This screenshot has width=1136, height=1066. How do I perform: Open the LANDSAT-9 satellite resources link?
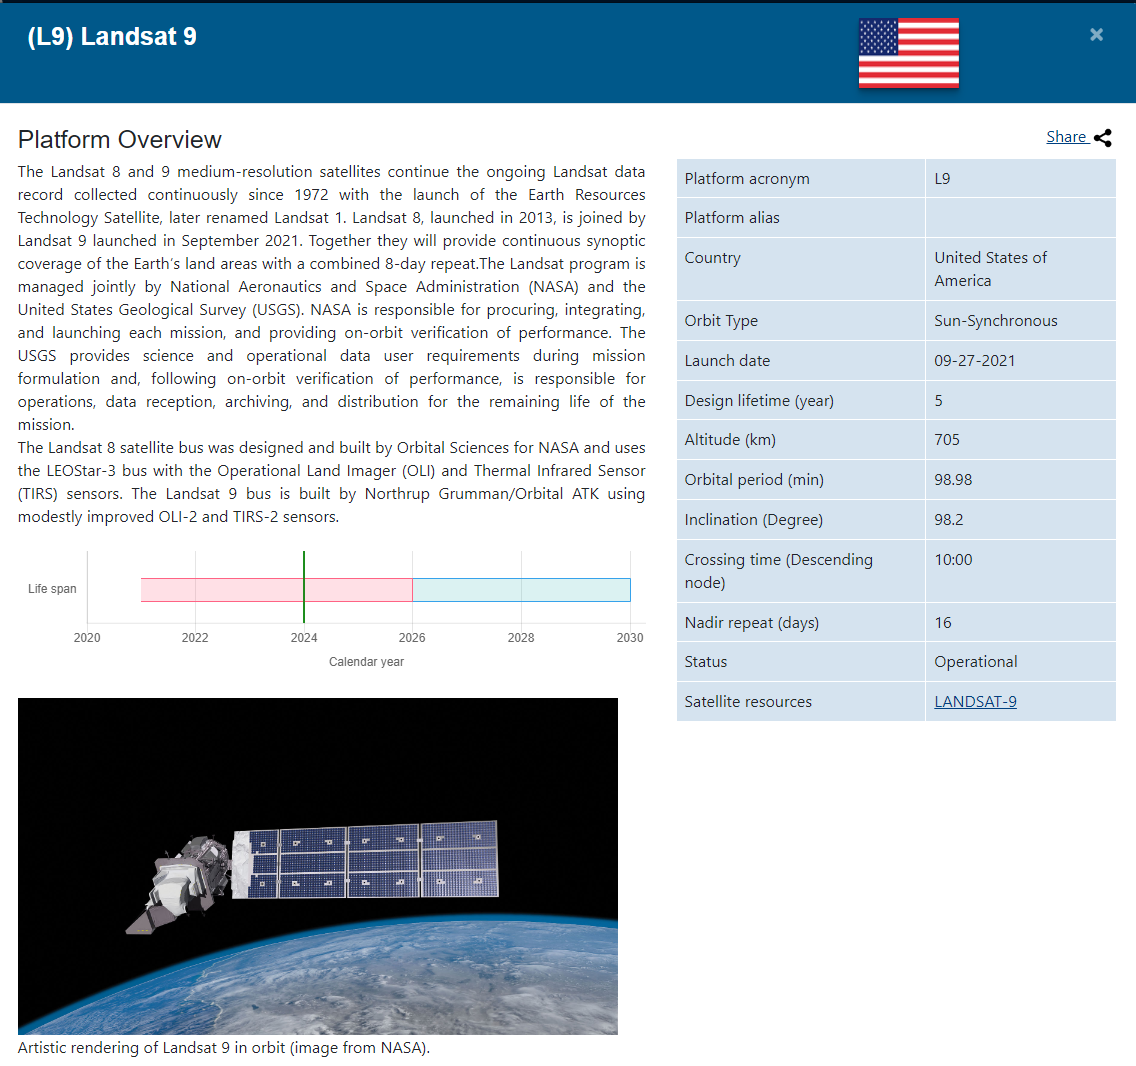tap(975, 701)
